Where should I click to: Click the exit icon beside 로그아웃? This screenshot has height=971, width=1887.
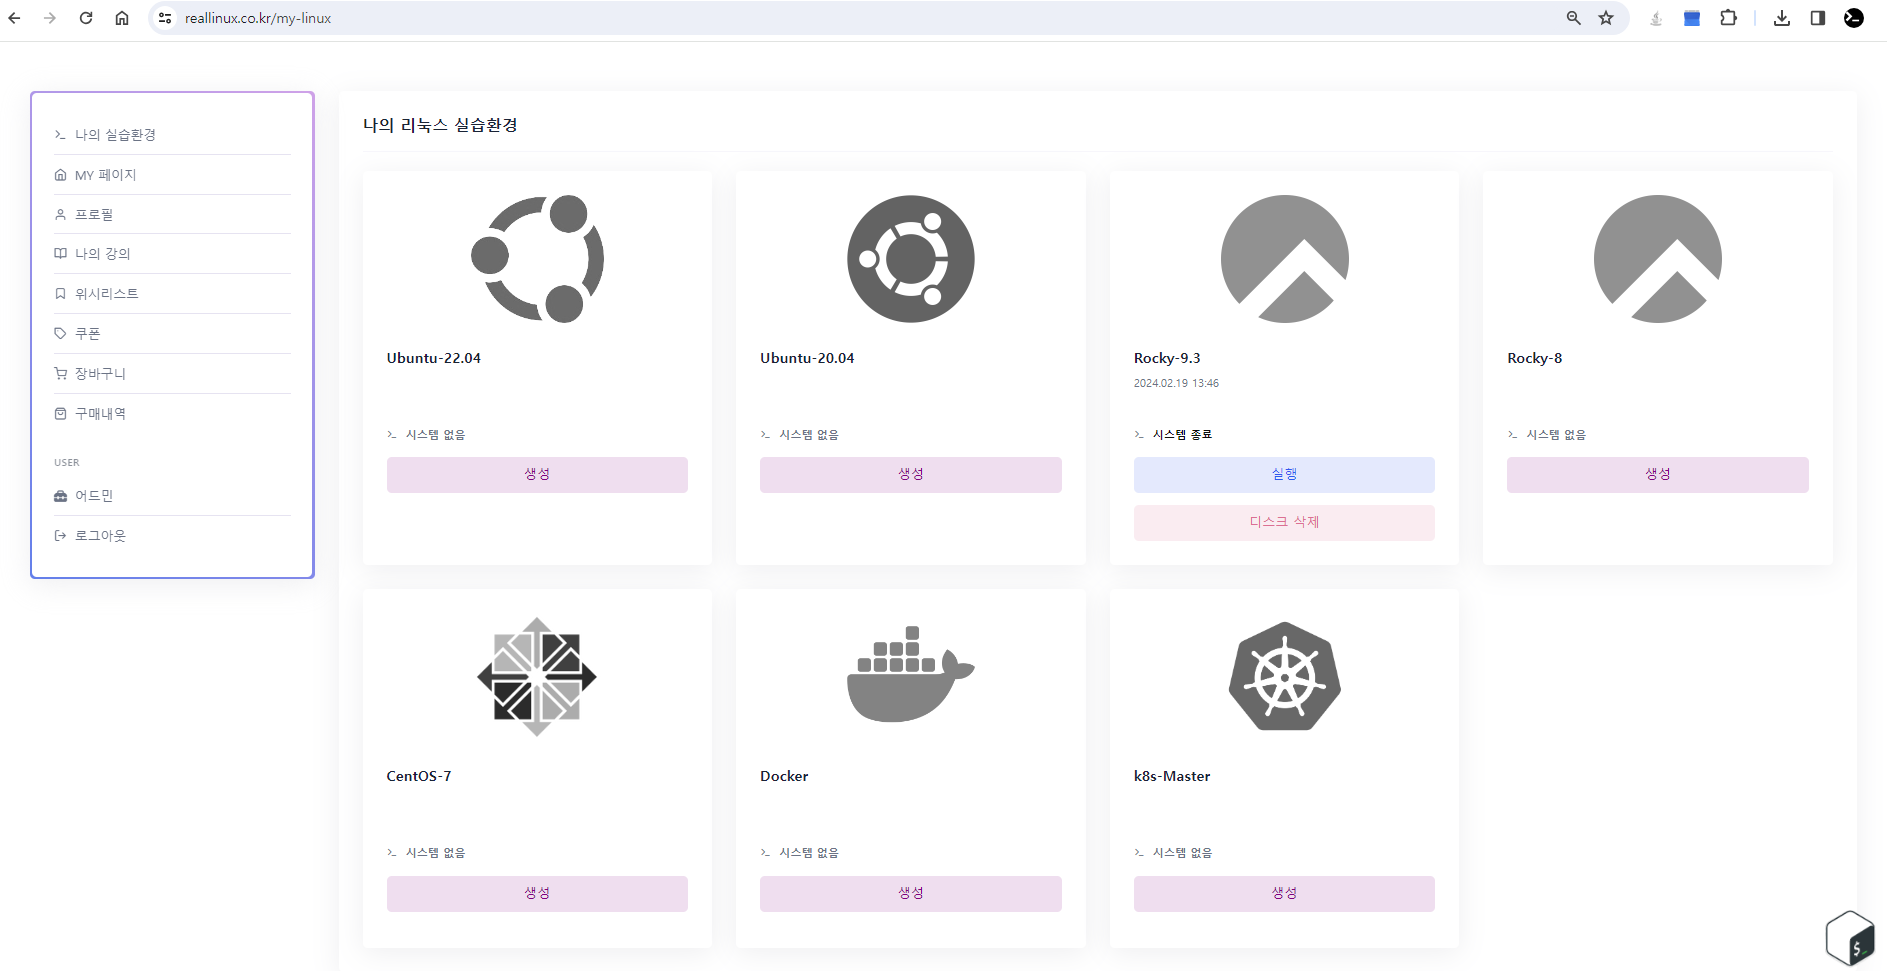click(60, 536)
